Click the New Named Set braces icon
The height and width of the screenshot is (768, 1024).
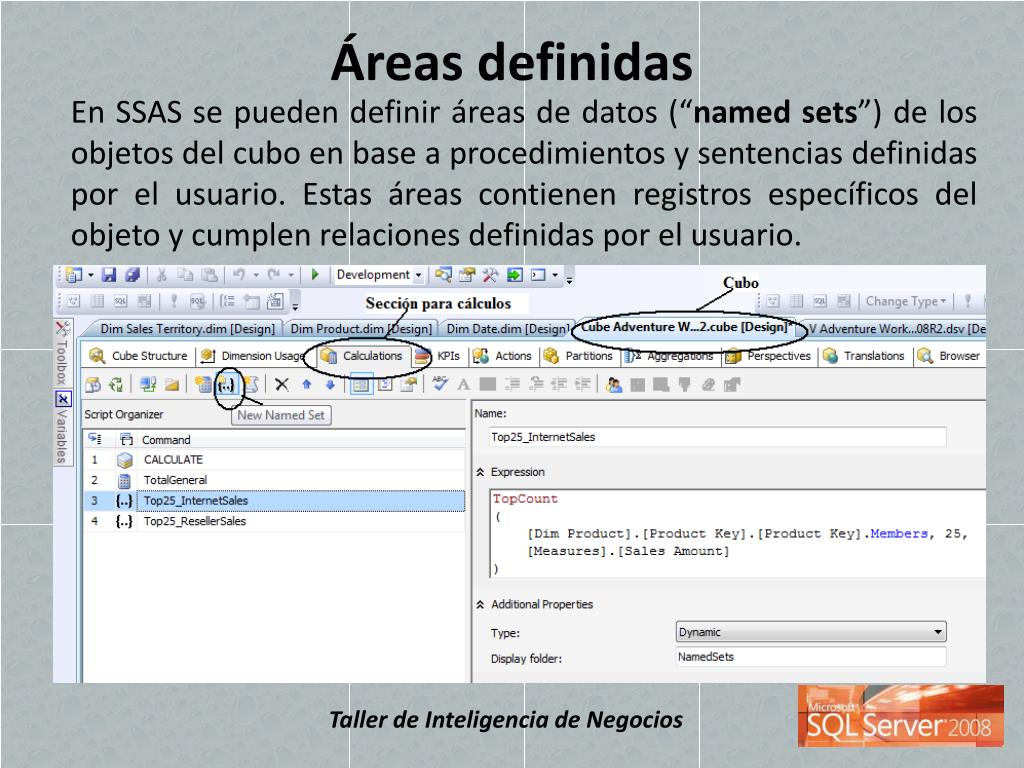pos(226,385)
